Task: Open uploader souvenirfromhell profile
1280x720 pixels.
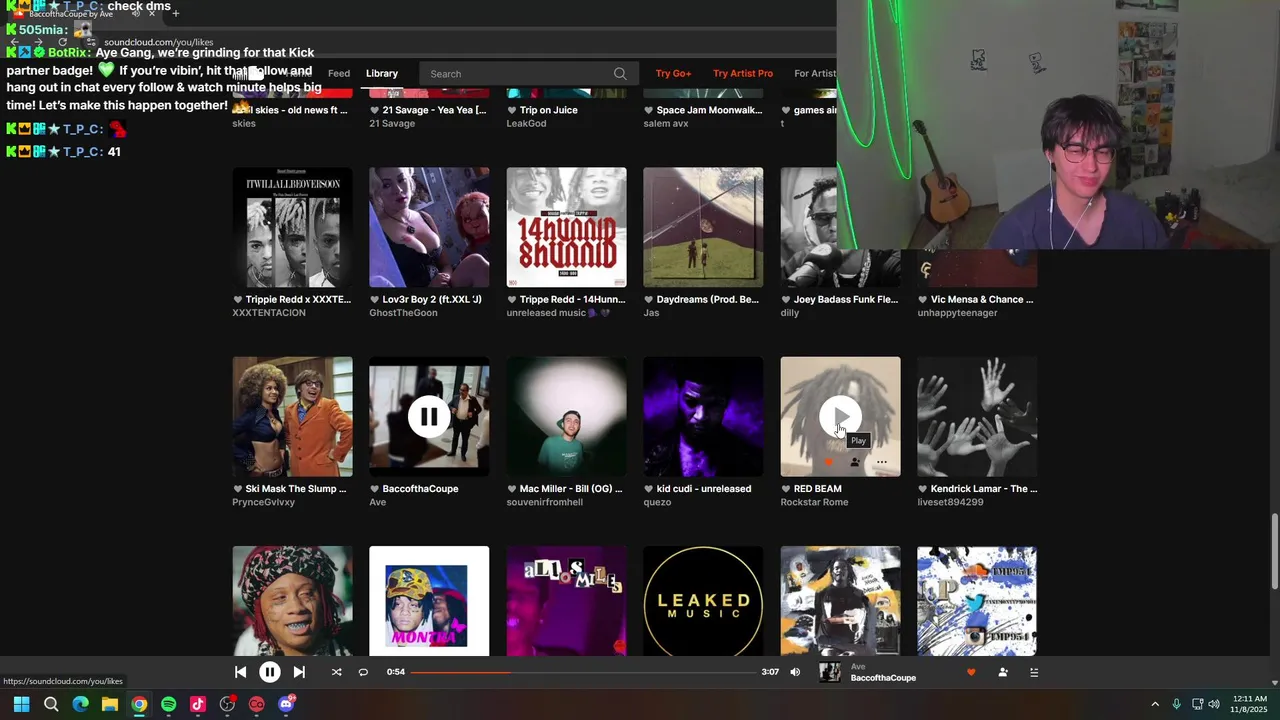Action: 544,502
